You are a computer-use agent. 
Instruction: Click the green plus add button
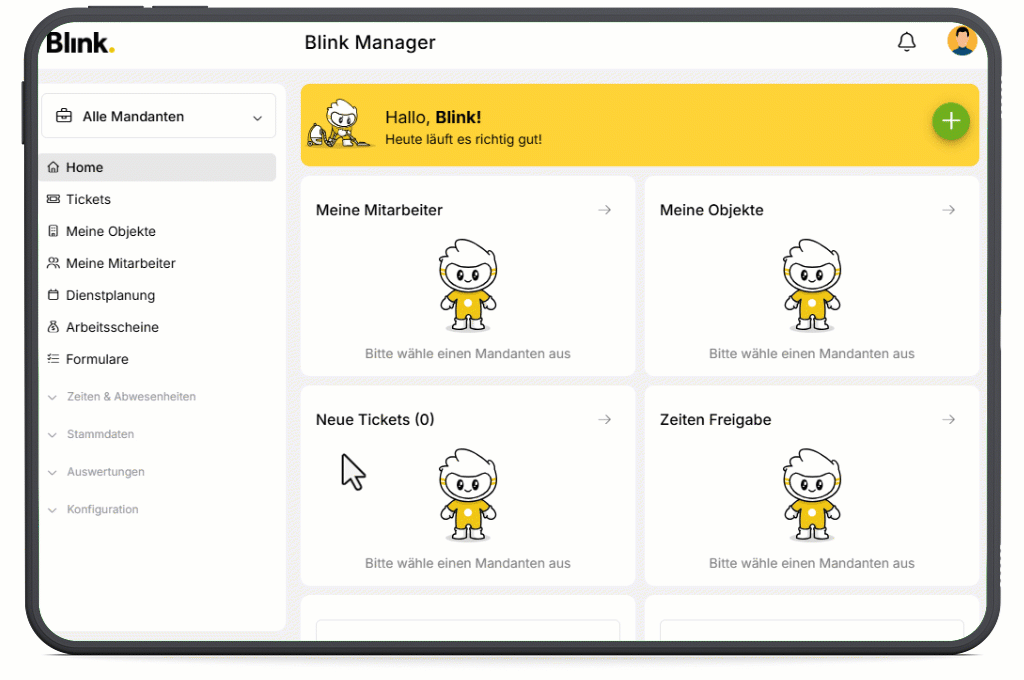(951, 121)
